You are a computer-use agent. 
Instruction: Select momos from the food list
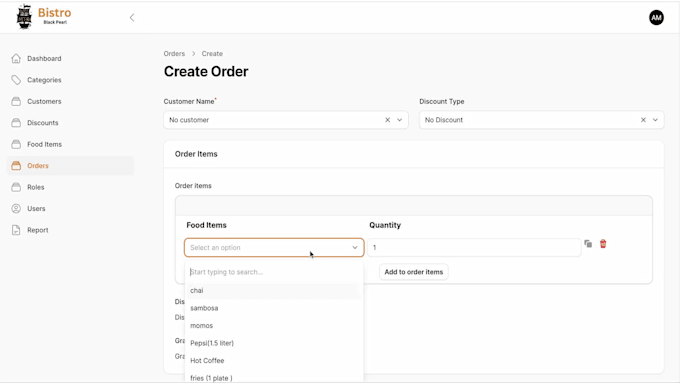[274, 325]
